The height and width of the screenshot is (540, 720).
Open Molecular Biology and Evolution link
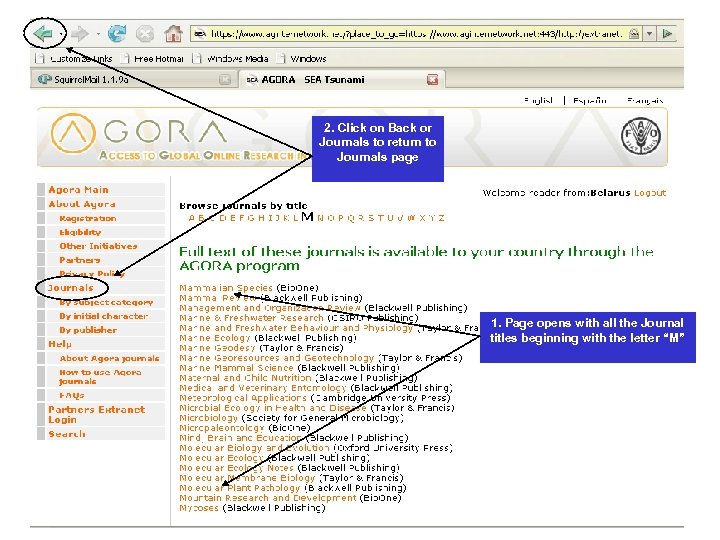tap(254, 448)
